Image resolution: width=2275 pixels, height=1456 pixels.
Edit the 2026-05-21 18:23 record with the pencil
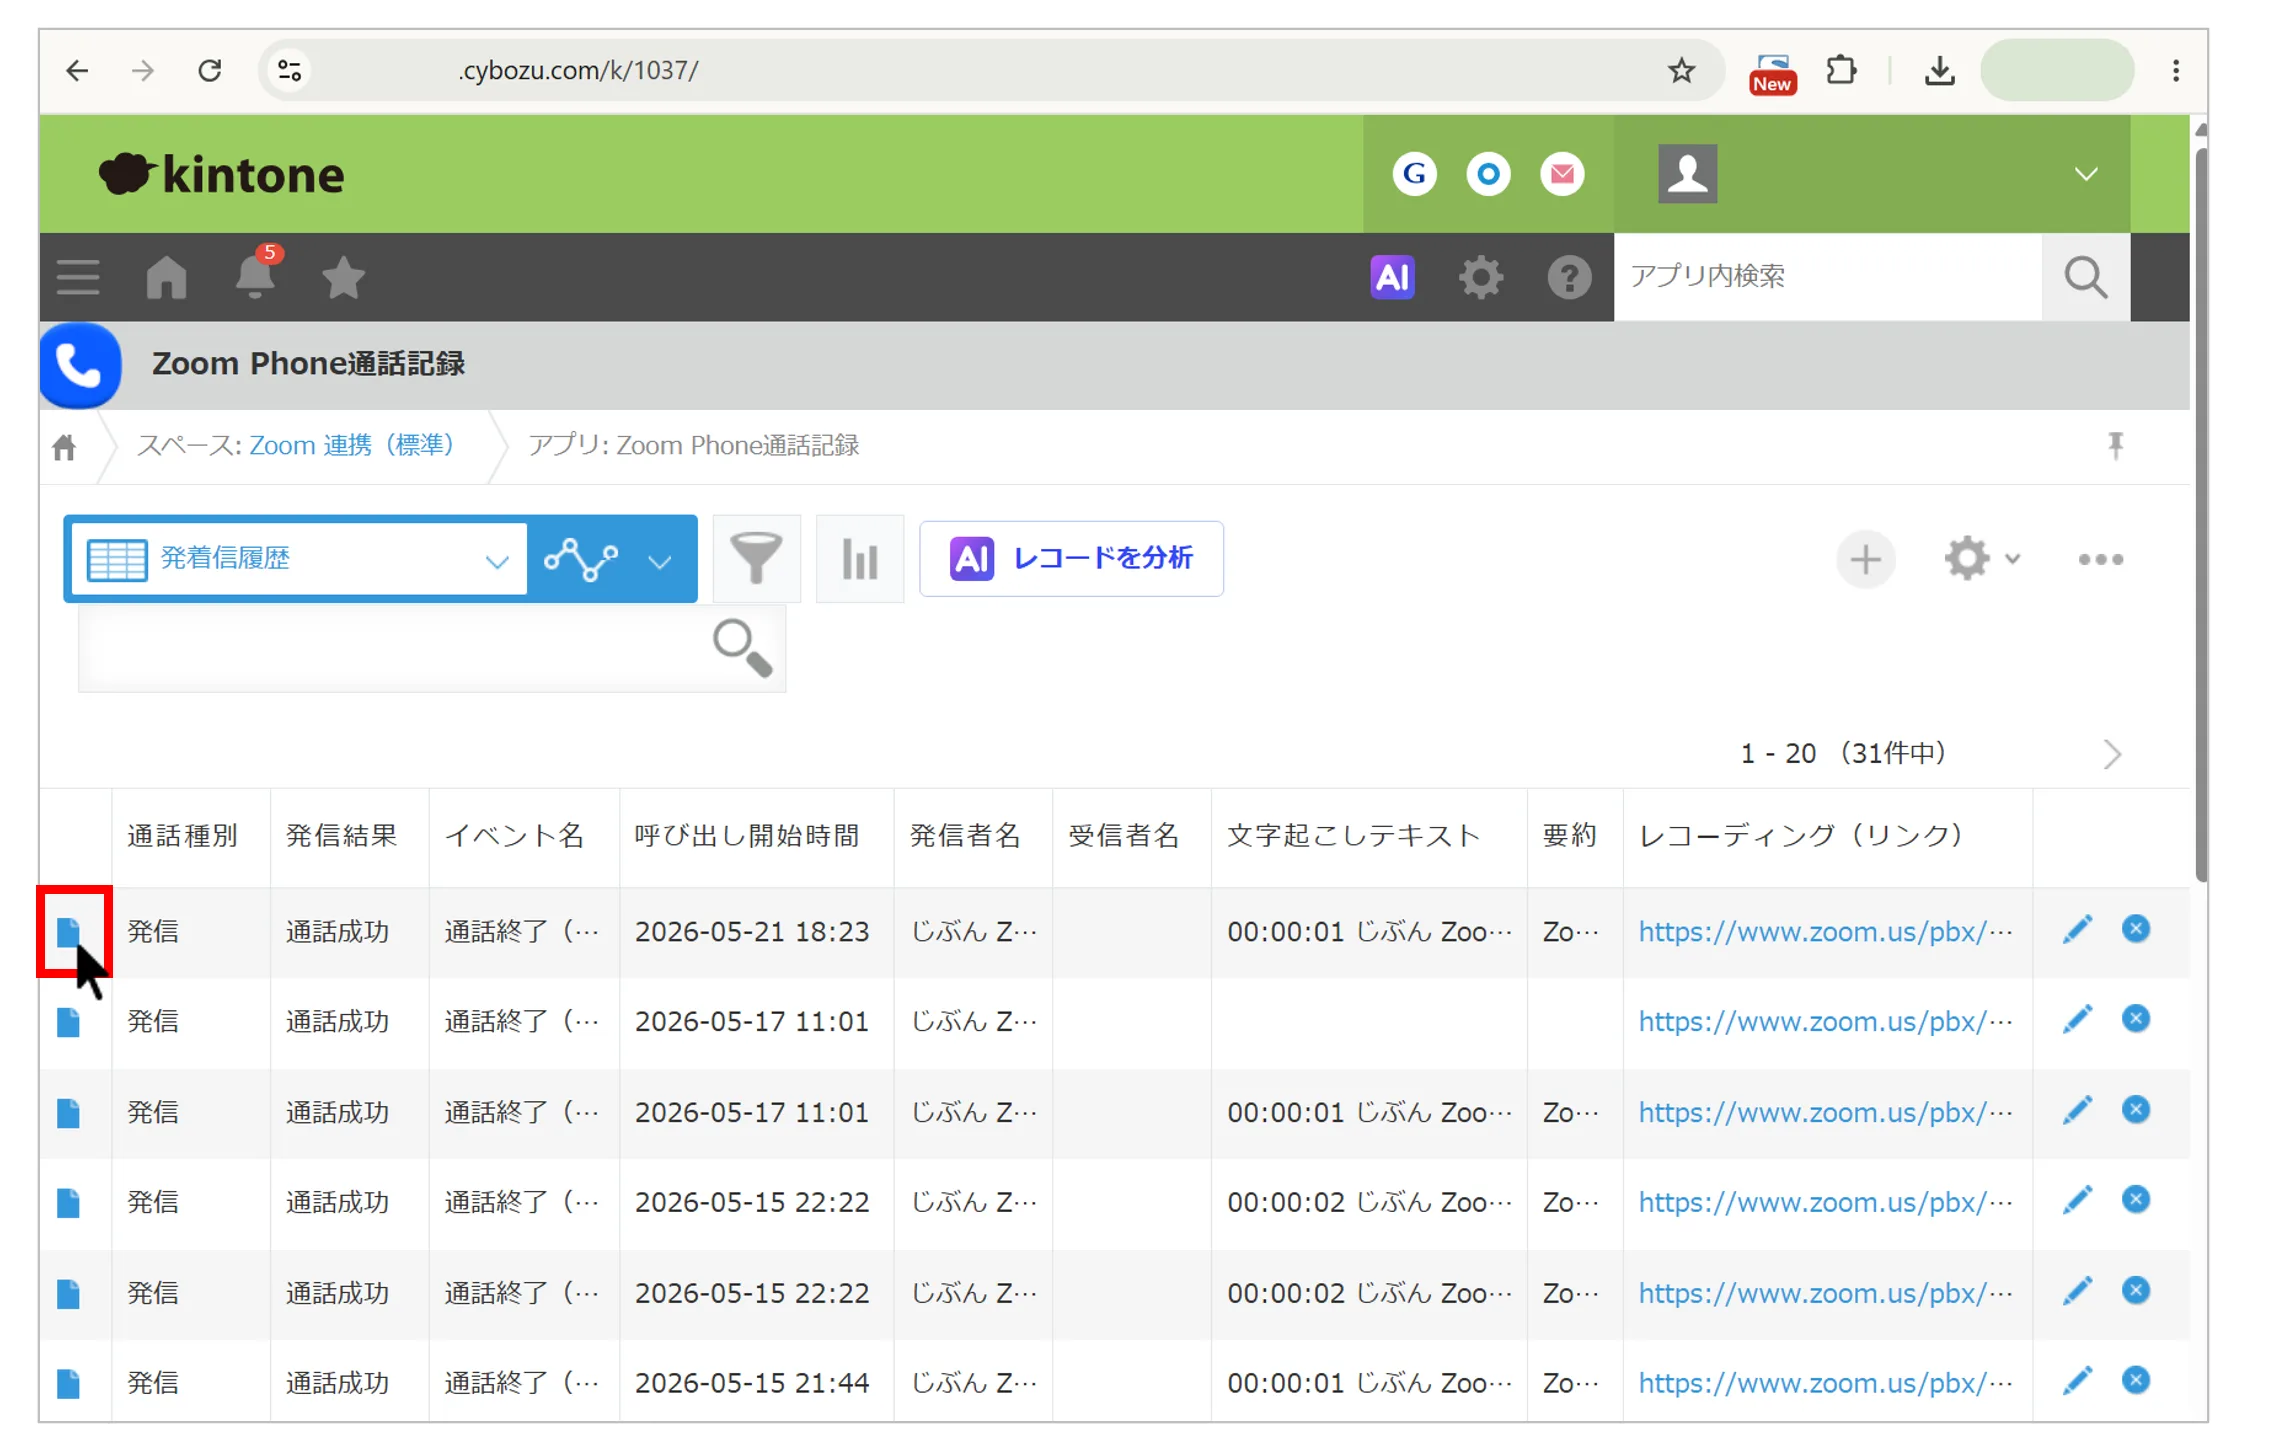pos(2078,930)
